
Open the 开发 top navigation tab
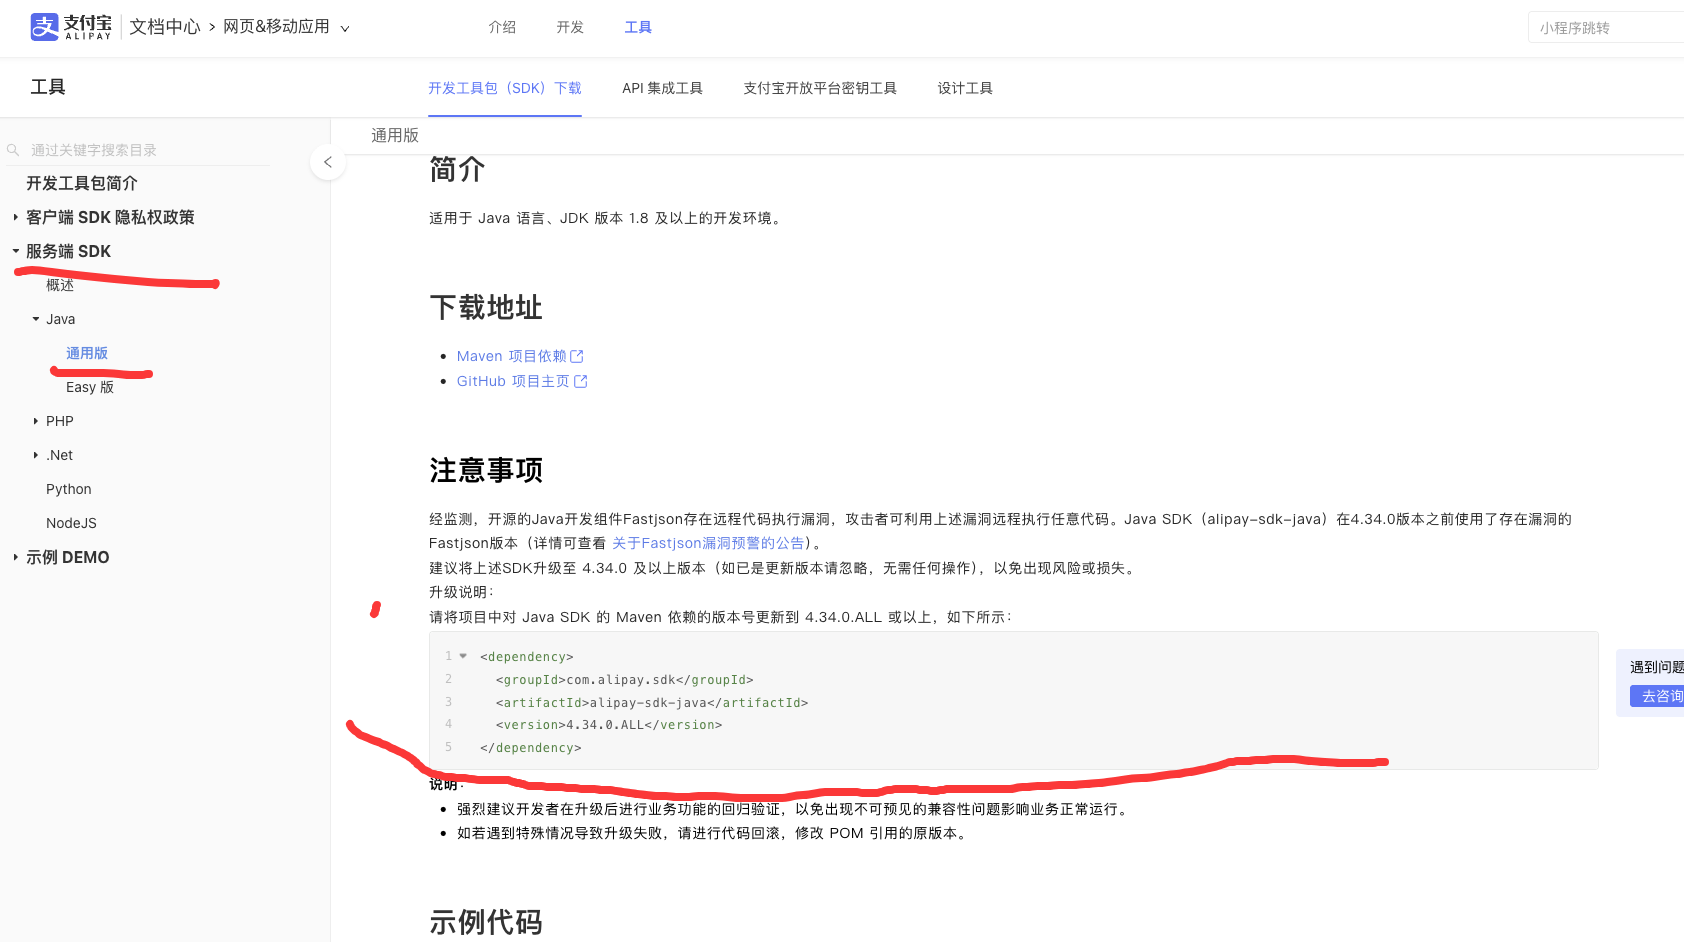point(570,27)
